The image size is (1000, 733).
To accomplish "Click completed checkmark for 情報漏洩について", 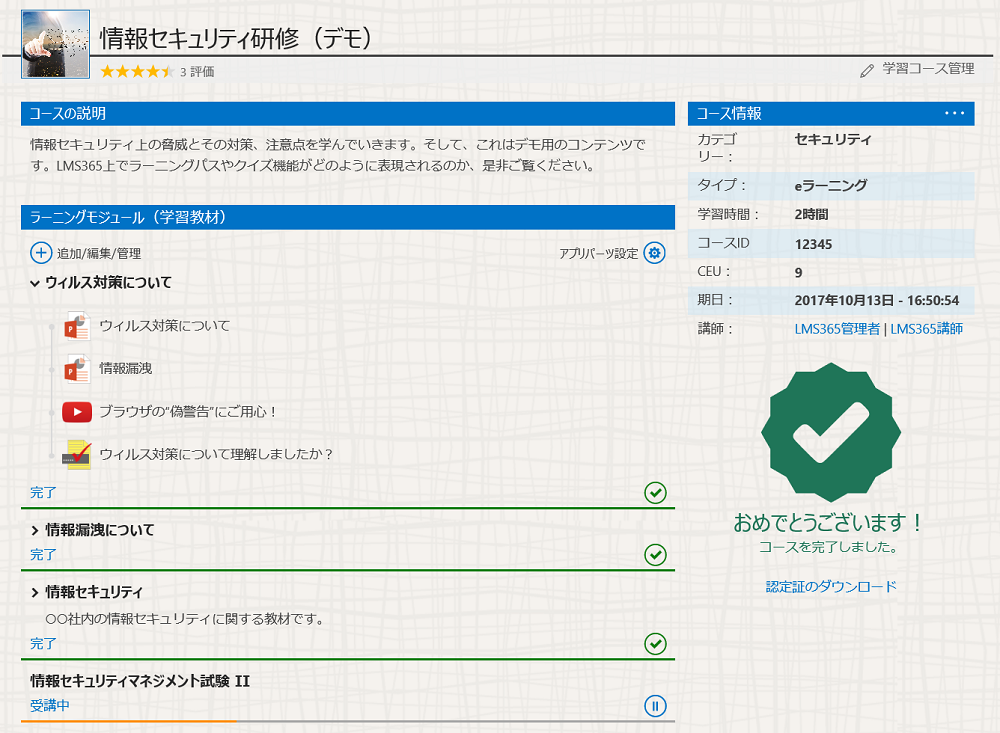I will click(x=655, y=554).
